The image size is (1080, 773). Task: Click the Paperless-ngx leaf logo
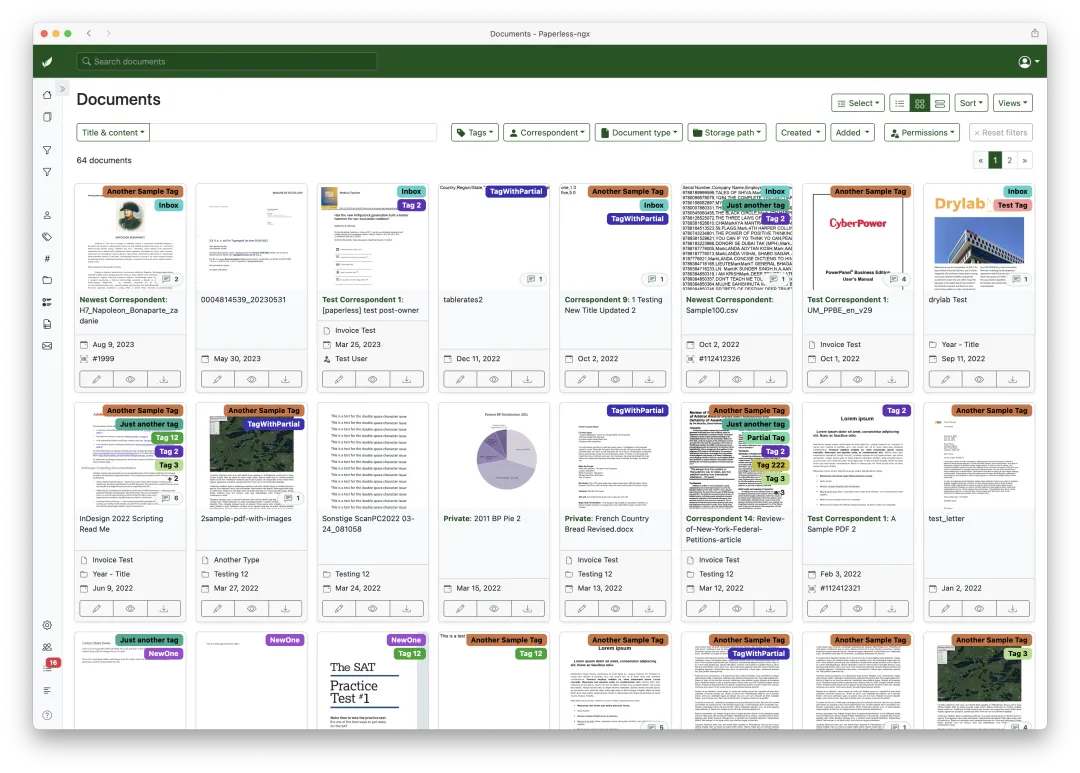click(x=47, y=62)
